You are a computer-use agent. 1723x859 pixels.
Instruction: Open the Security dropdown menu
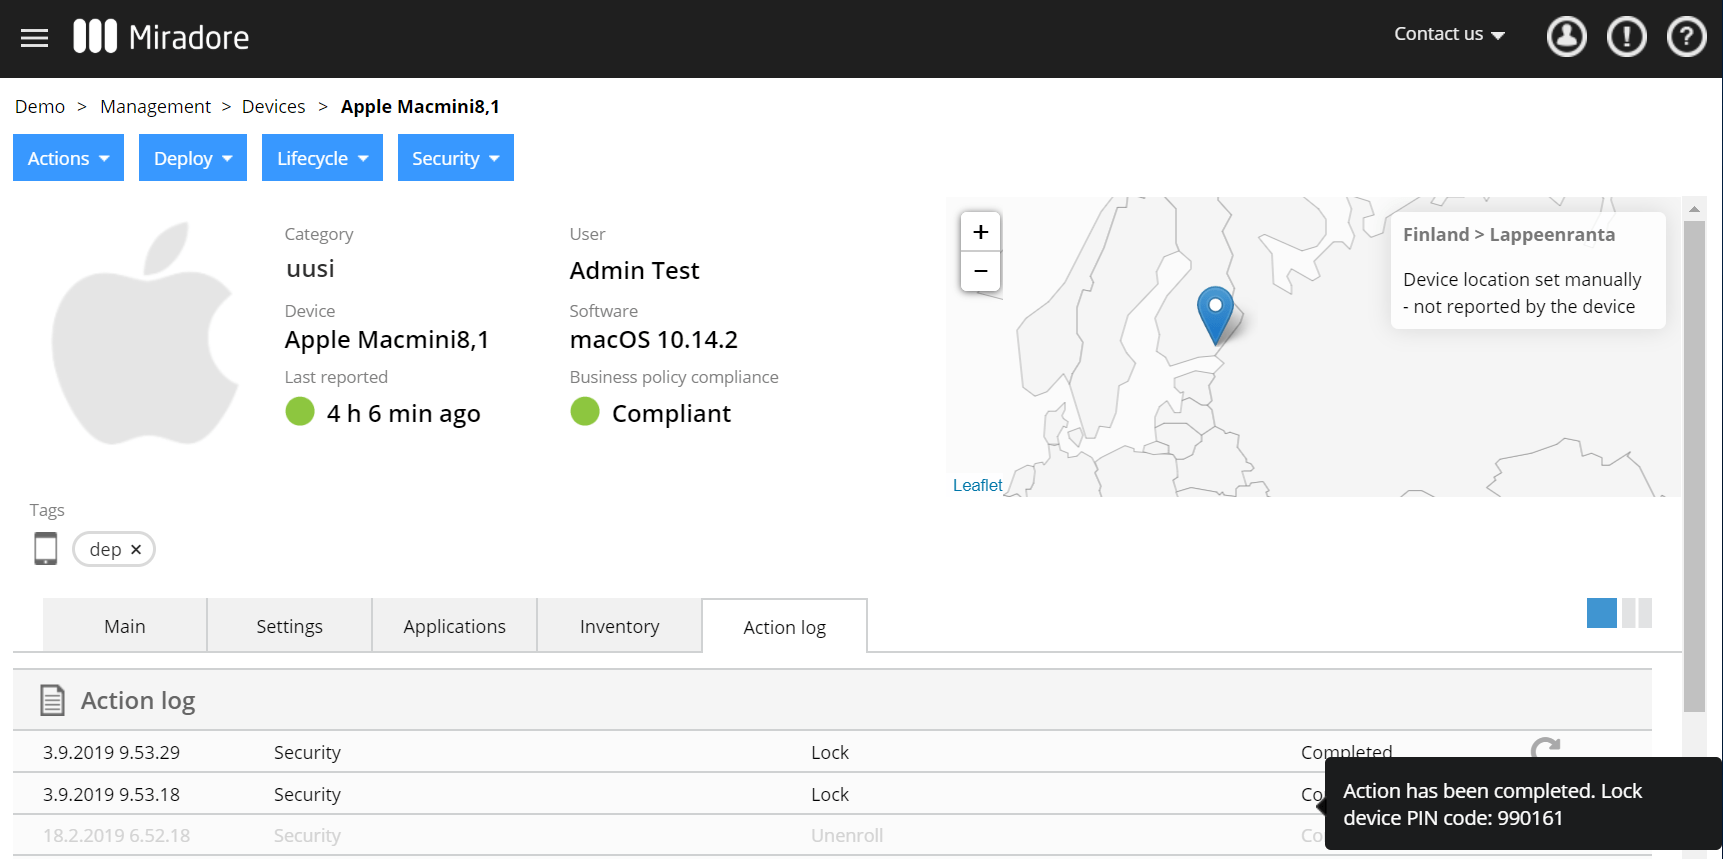(x=455, y=158)
